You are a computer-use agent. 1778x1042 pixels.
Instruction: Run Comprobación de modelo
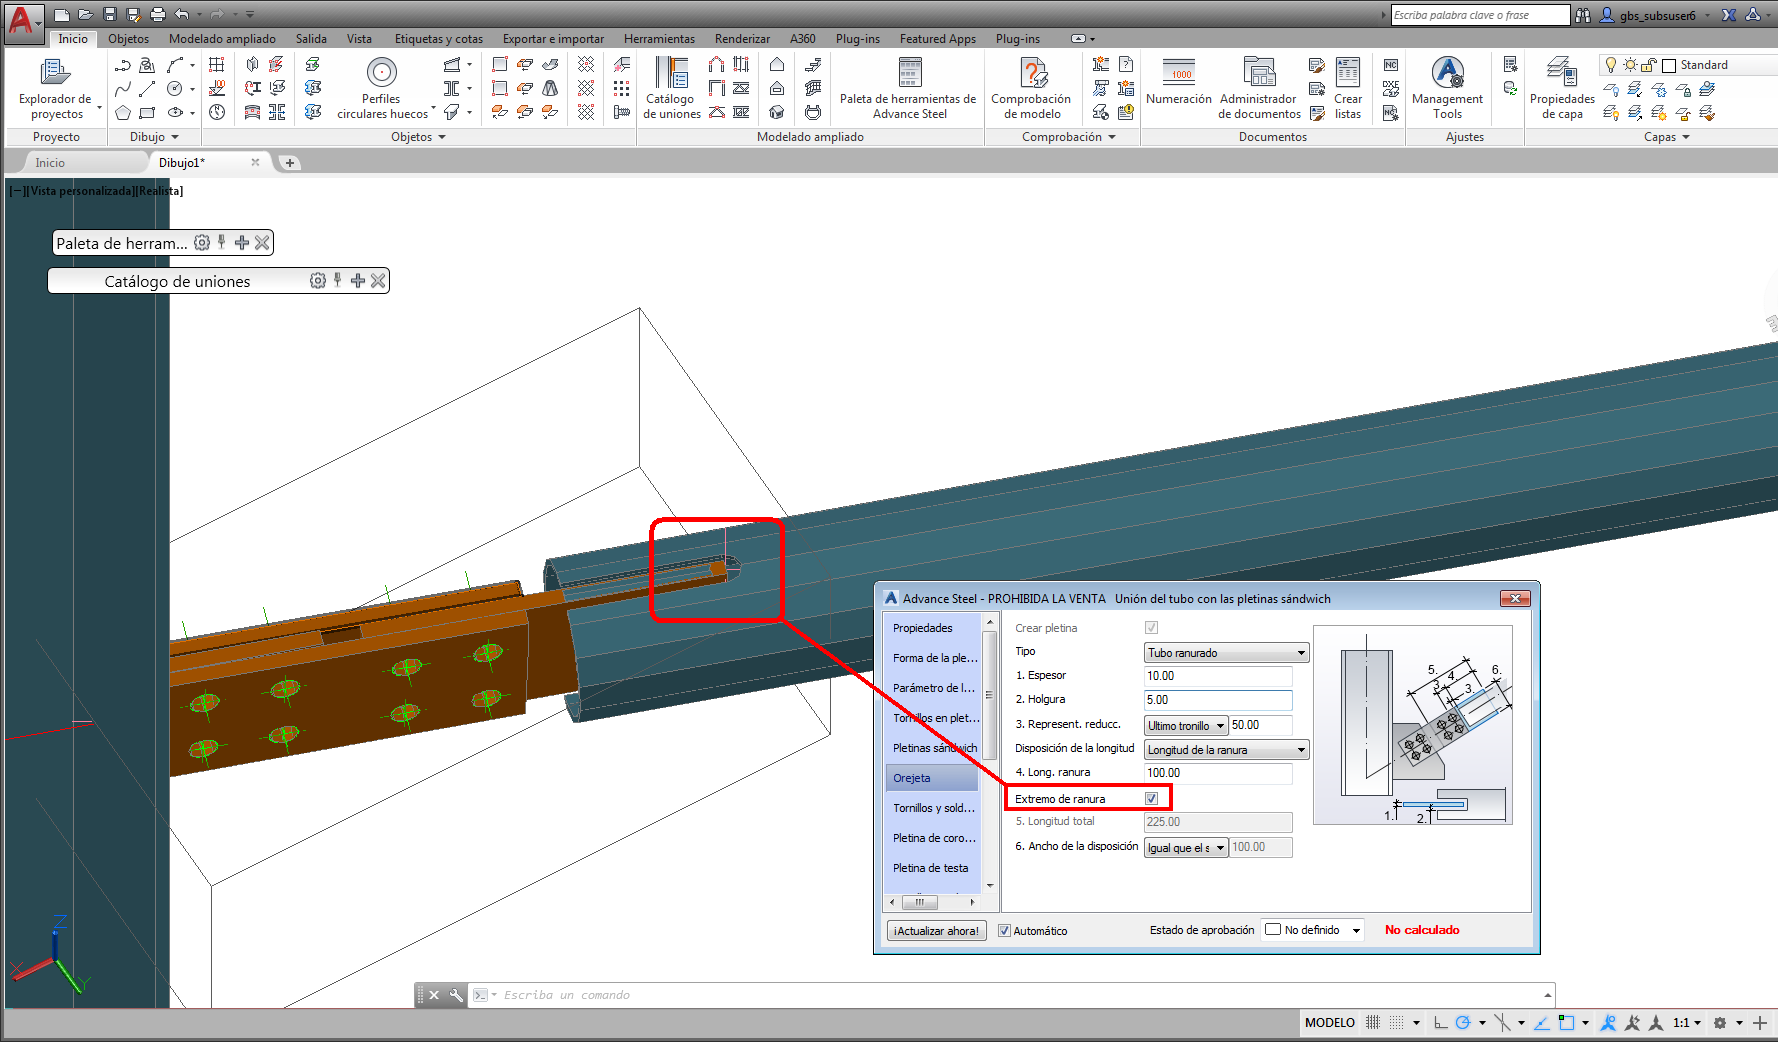coord(1031,88)
